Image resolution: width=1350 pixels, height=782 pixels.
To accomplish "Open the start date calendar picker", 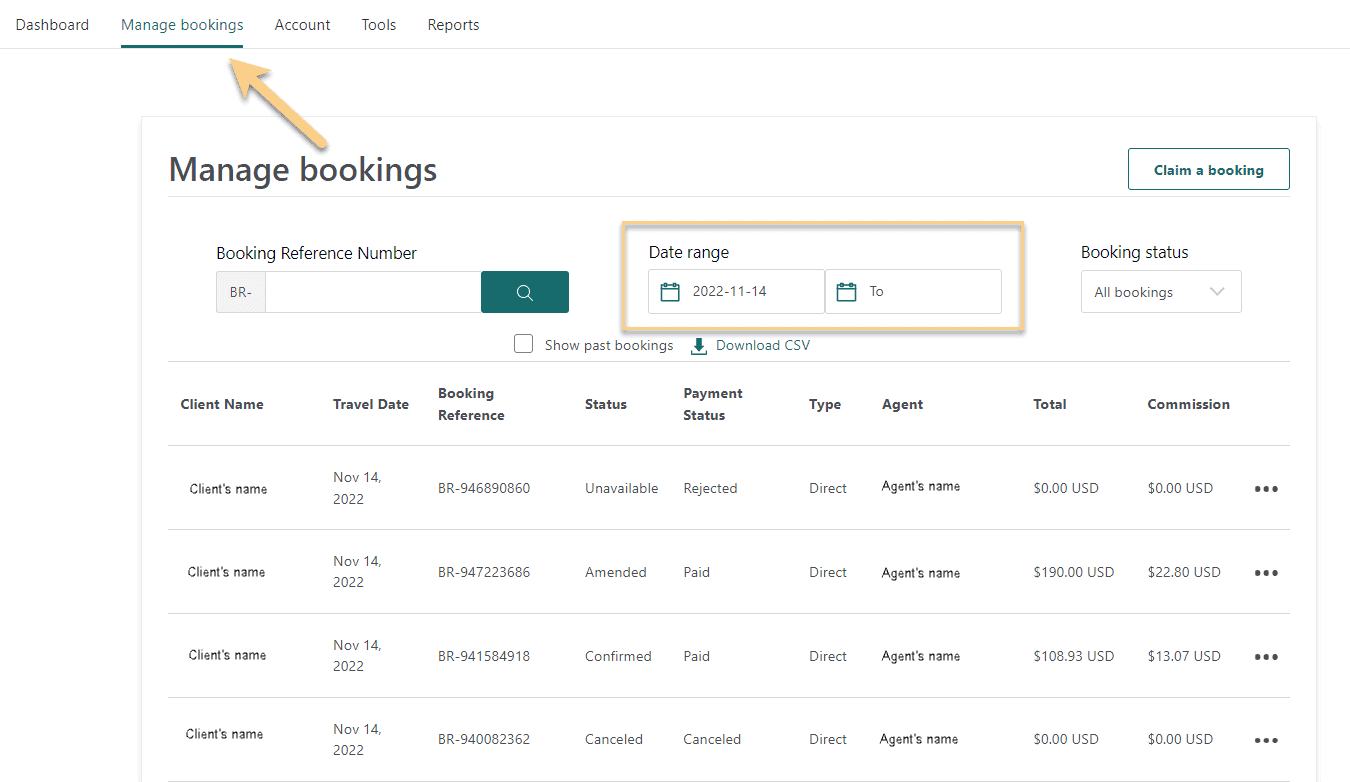I will (670, 291).
